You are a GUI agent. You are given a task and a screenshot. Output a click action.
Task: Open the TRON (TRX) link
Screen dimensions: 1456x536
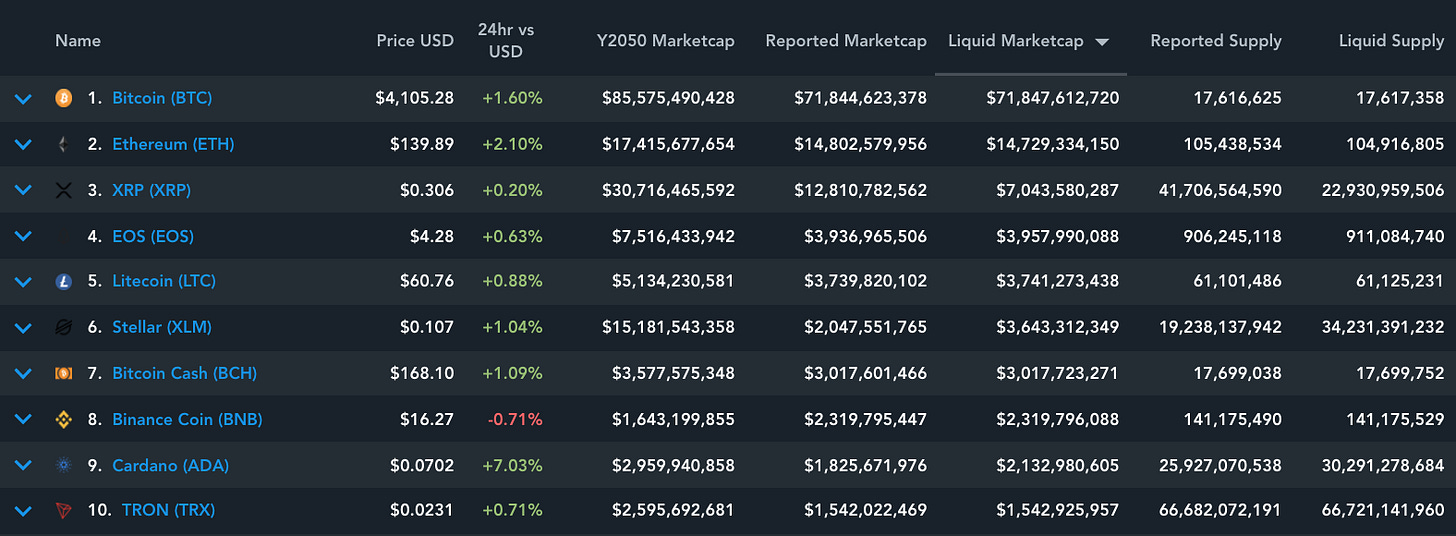coord(168,510)
